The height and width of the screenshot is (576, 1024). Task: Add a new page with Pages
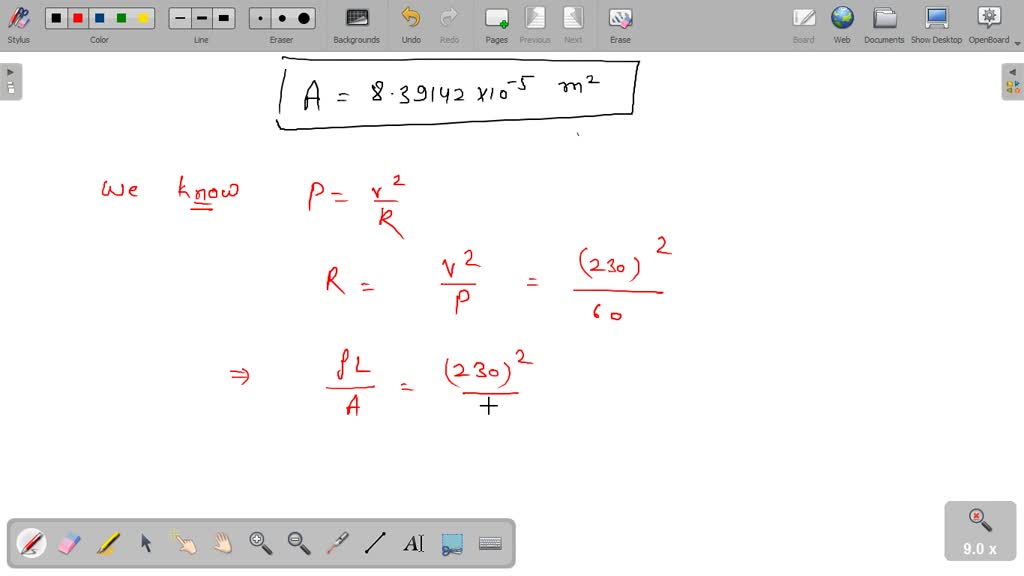click(x=496, y=25)
